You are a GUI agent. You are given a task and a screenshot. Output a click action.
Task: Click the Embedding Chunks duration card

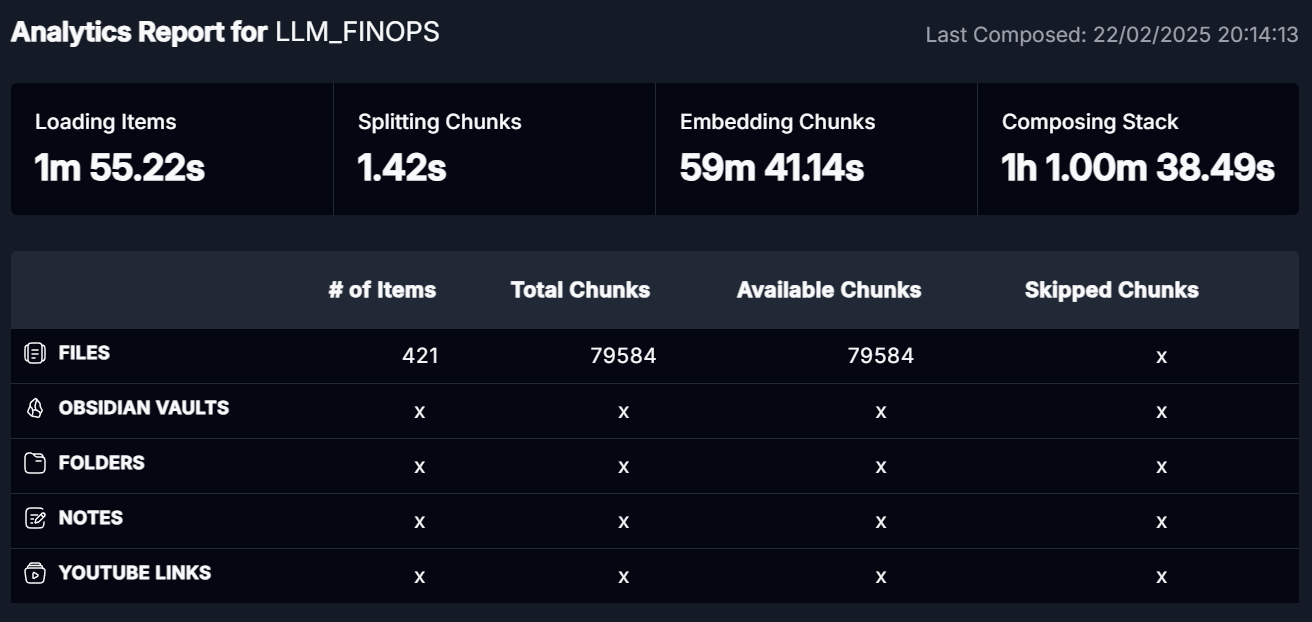pyautogui.click(x=816, y=149)
